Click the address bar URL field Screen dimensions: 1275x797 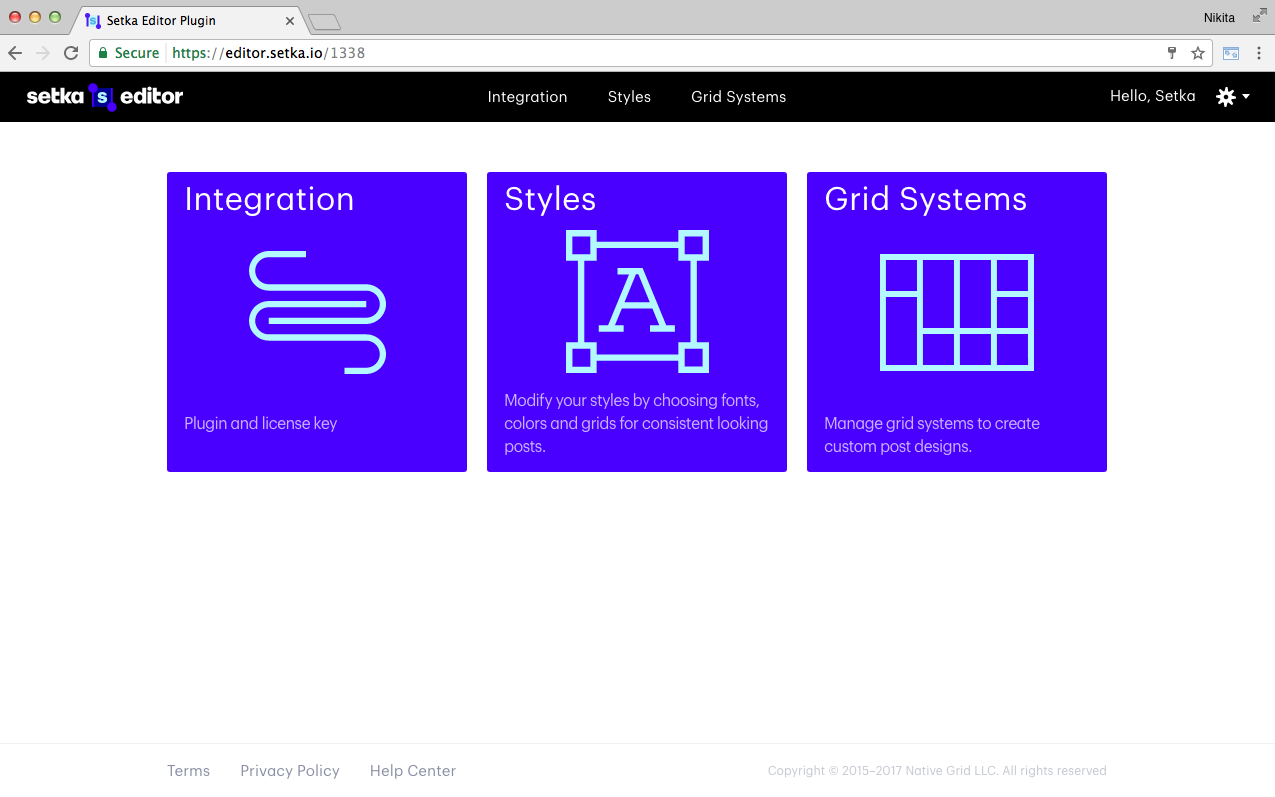tap(650, 53)
